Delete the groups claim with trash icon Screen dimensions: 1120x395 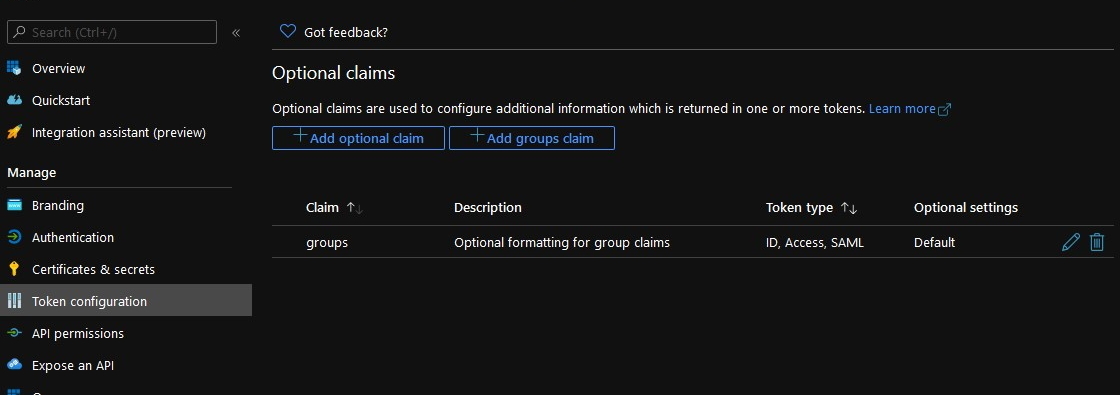click(1097, 242)
